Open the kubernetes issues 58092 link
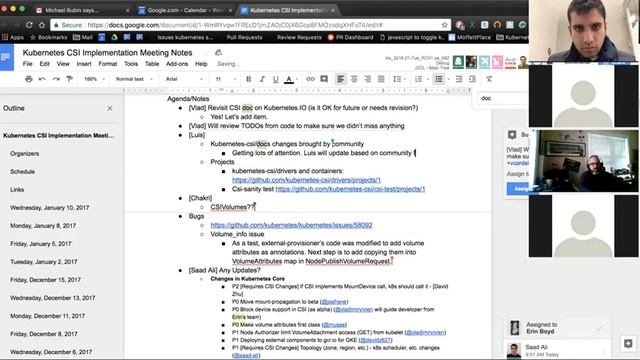This screenshot has height=360, width=640. (291, 225)
